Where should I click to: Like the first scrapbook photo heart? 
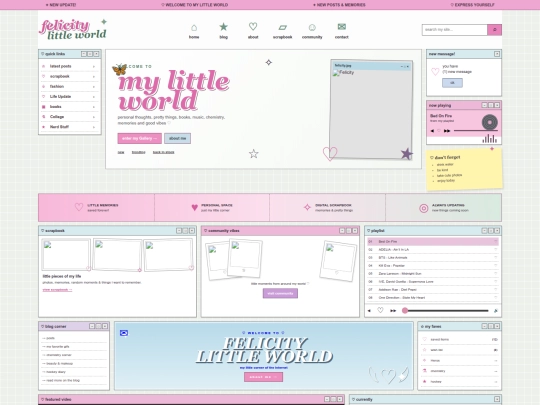pos(89,269)
